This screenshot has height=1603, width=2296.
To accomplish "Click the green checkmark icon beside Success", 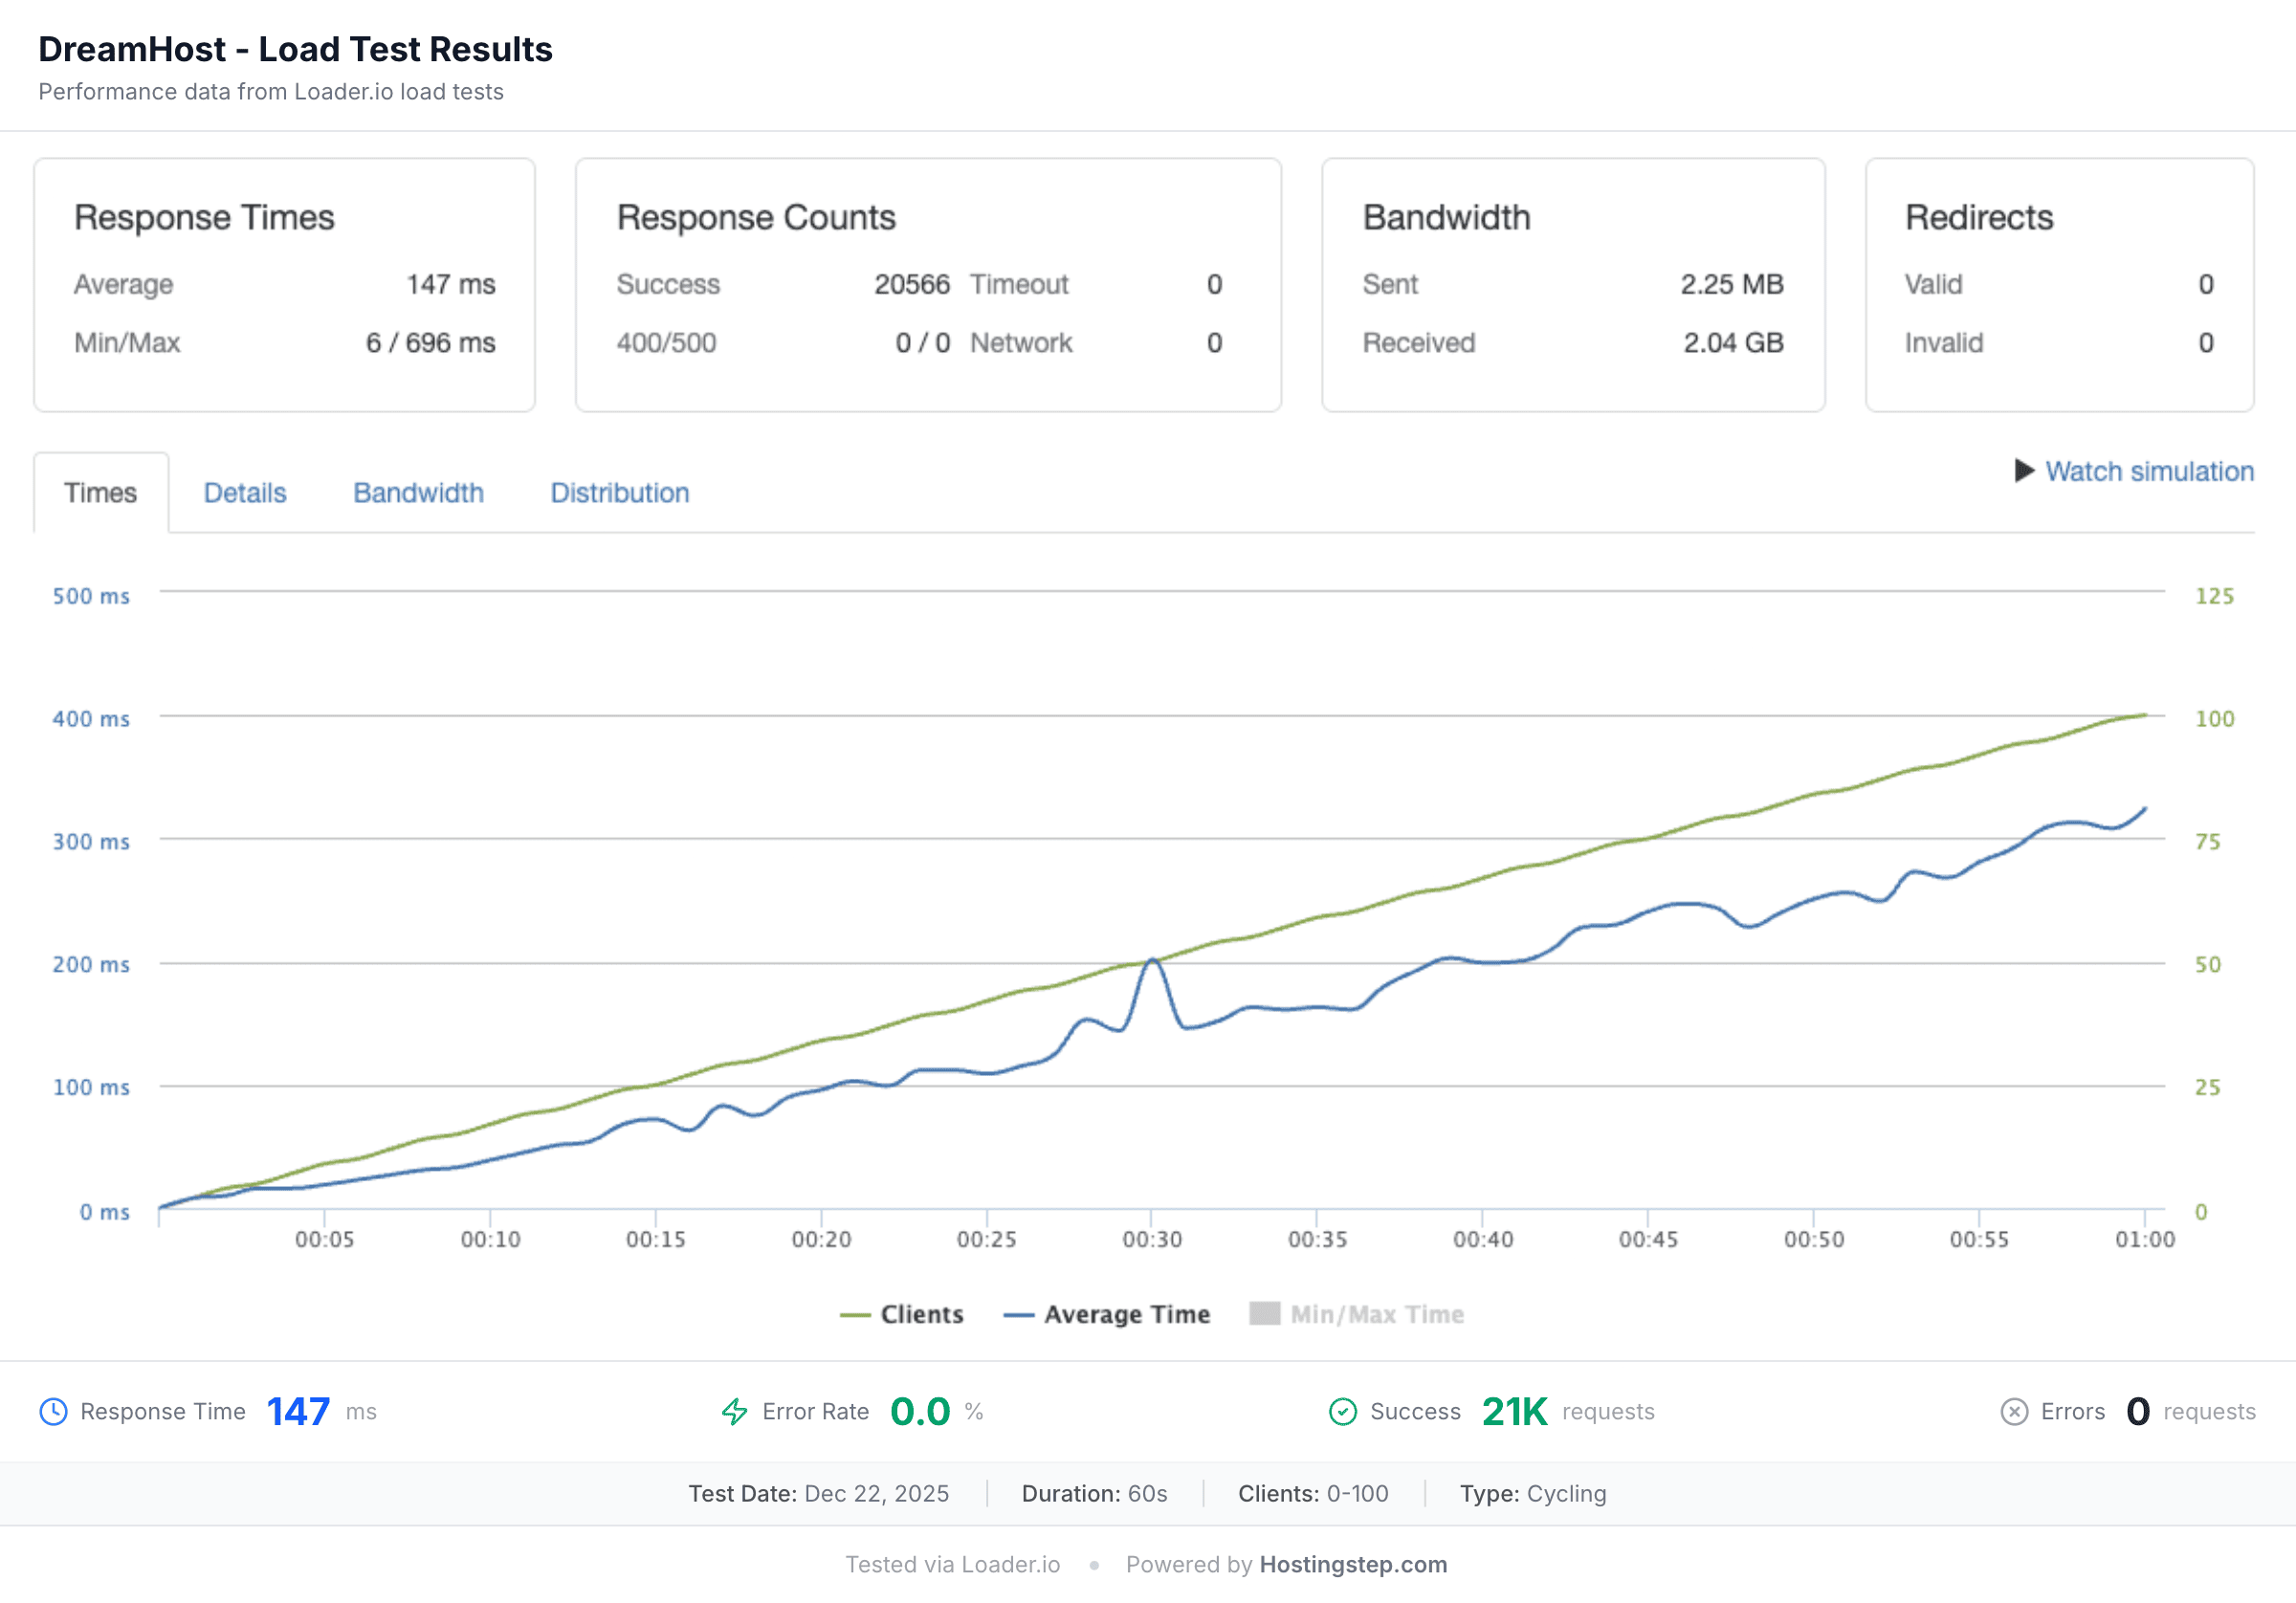I will tap(1344, 1413).
